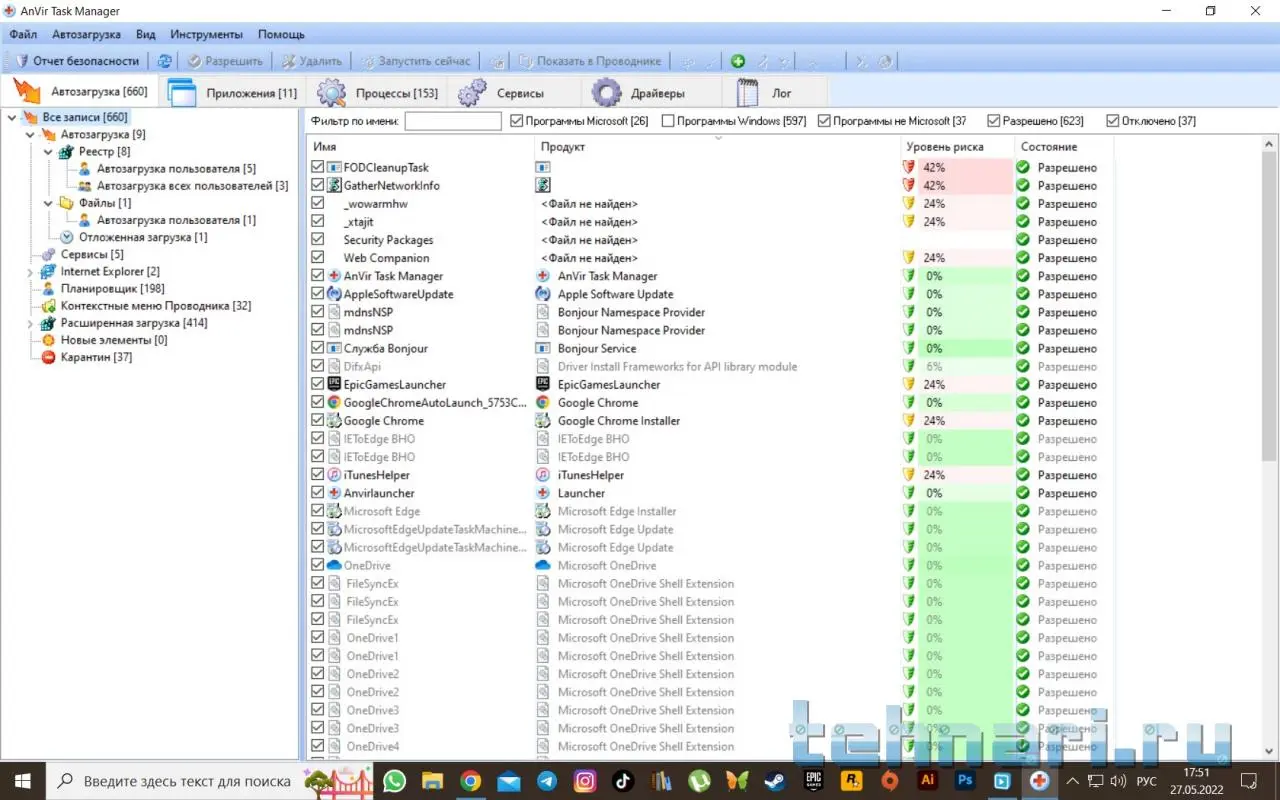Click the Файлы folder icon in the tree
1280x800 pixels.
pos(67,203)
